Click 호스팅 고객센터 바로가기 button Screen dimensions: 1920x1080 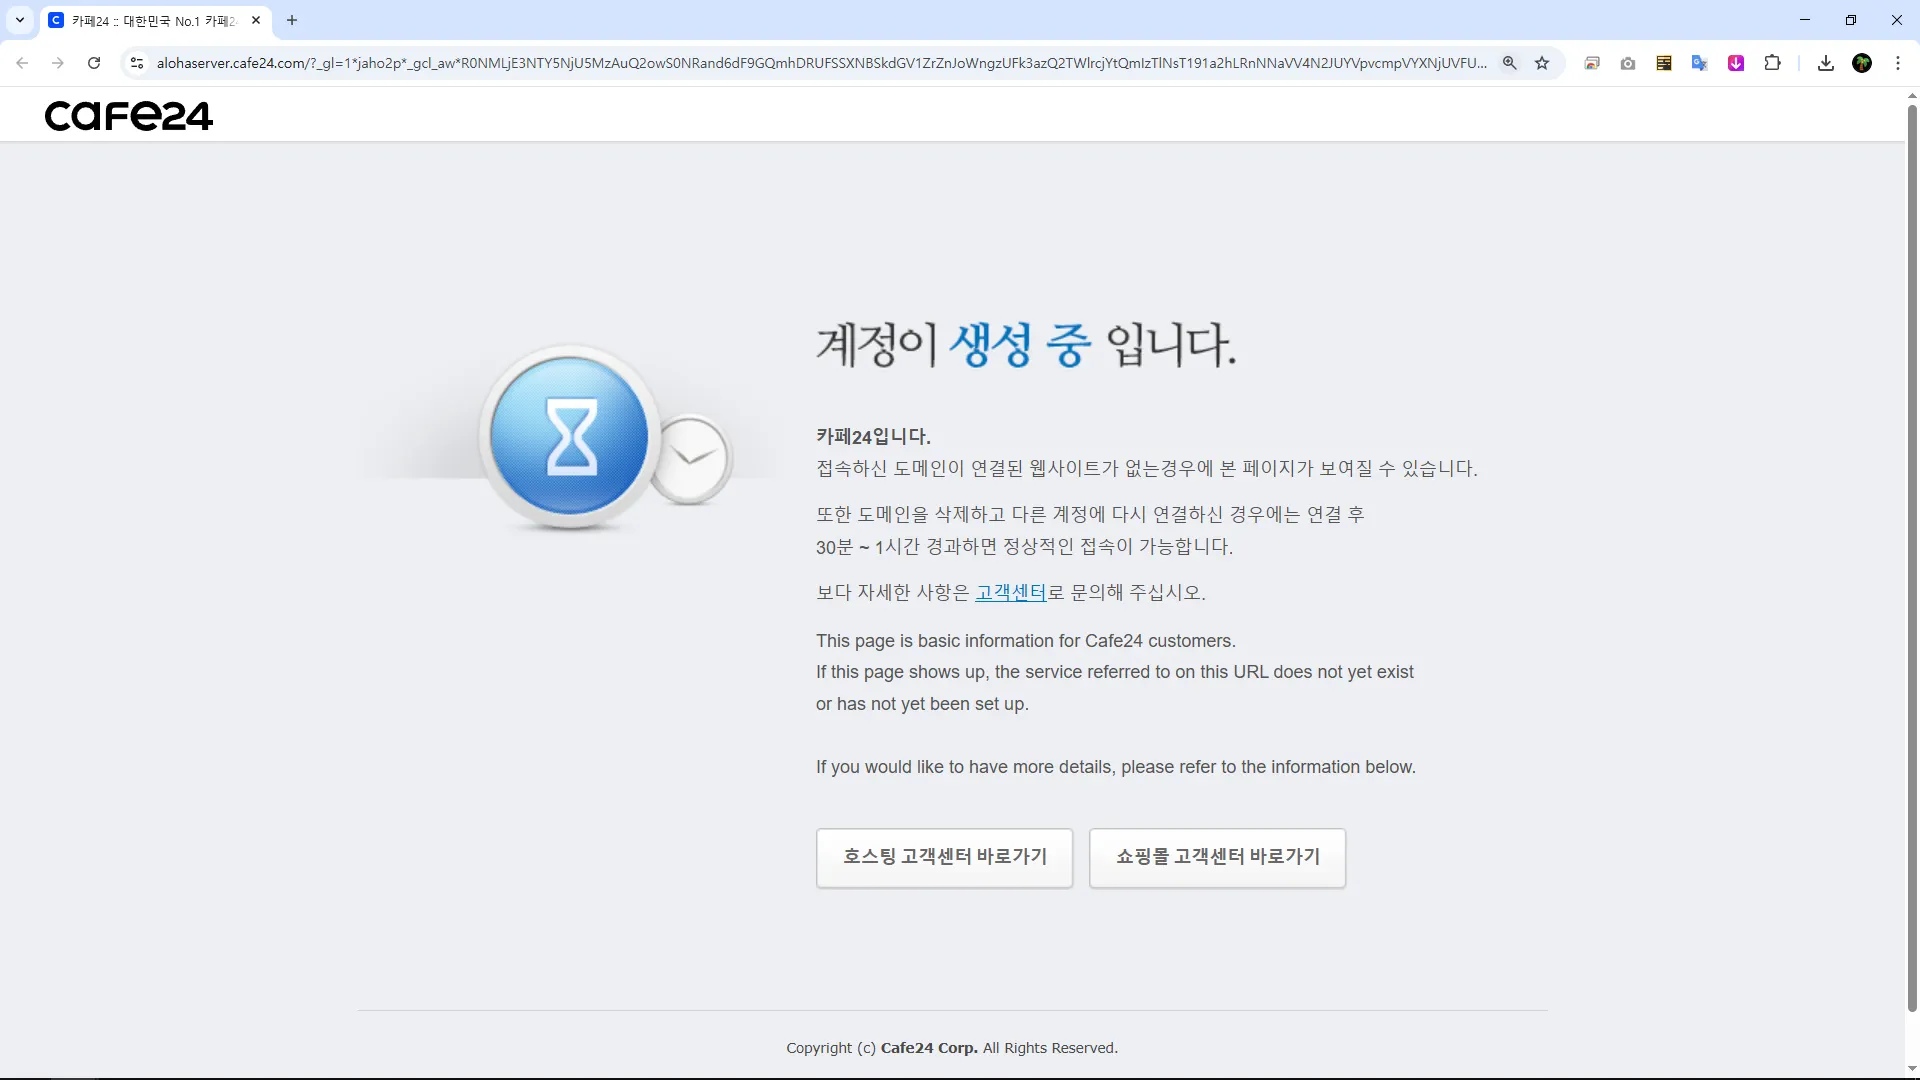[x=944, y=857]
